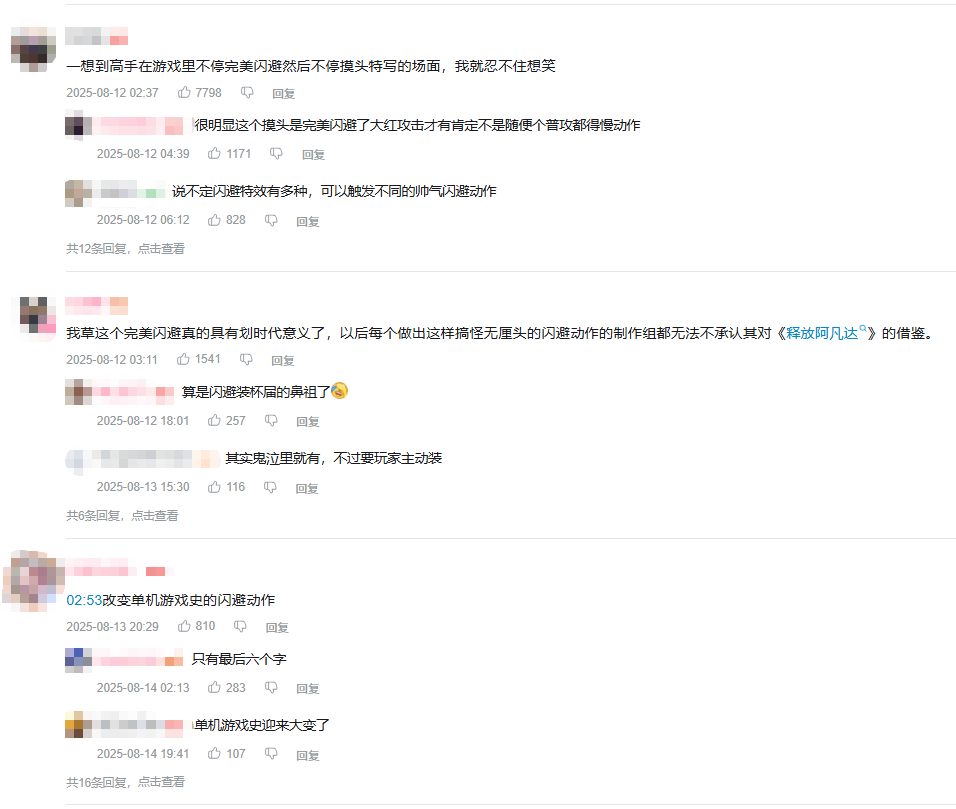Dislike the comment posted 2025-08-12 02:37
Image resolution: width=956 pixels, height=809 pixels.
[x=247, y=93]
